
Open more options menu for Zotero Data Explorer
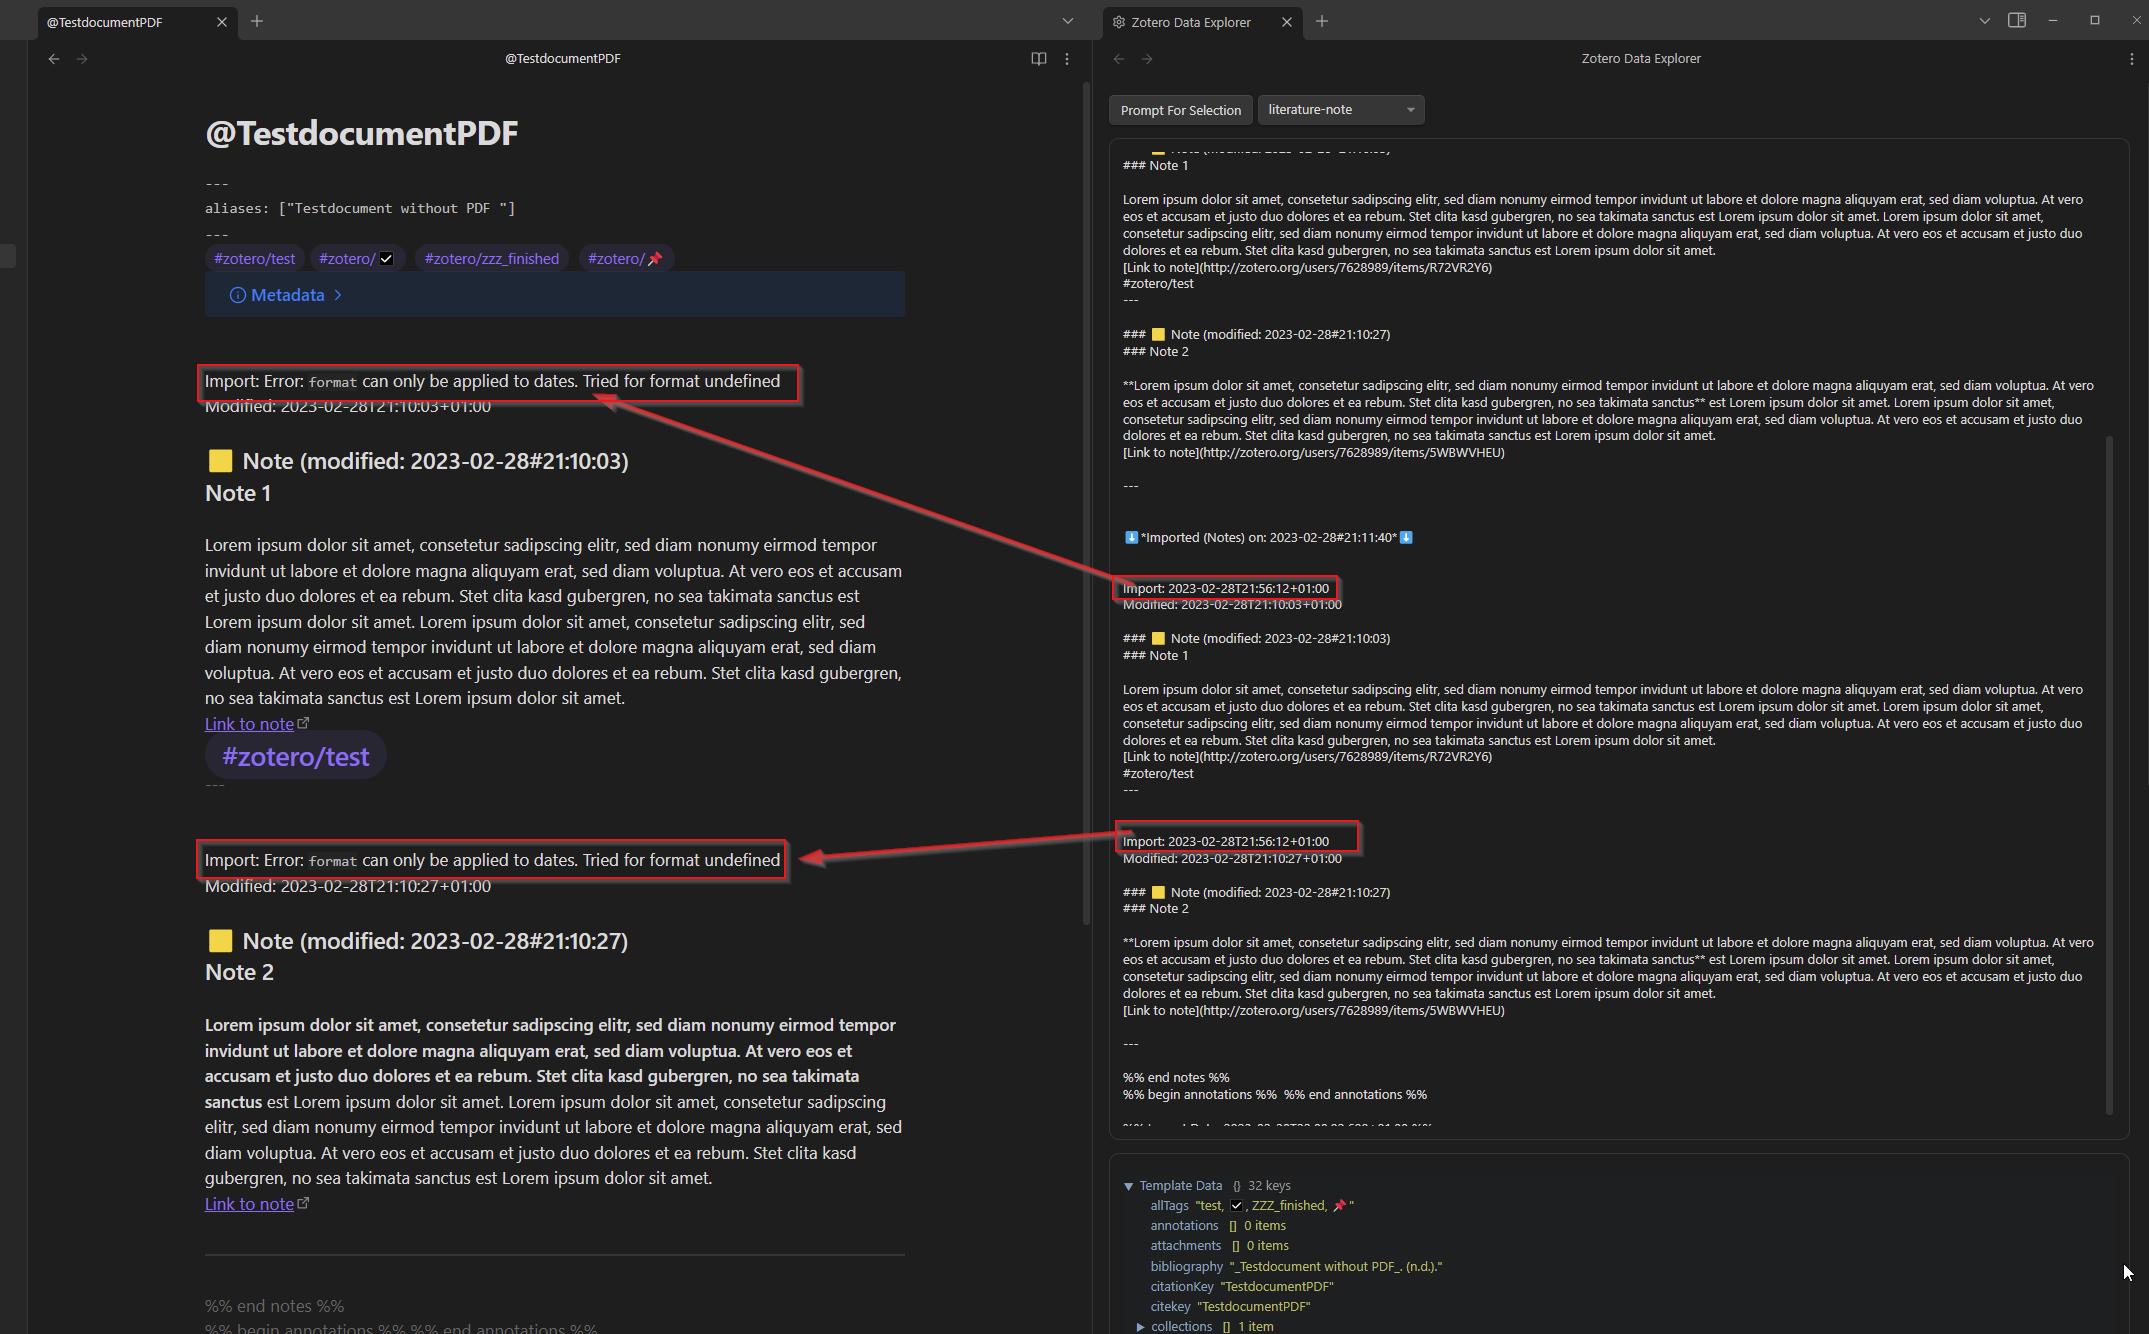(x=2131, y=59)
